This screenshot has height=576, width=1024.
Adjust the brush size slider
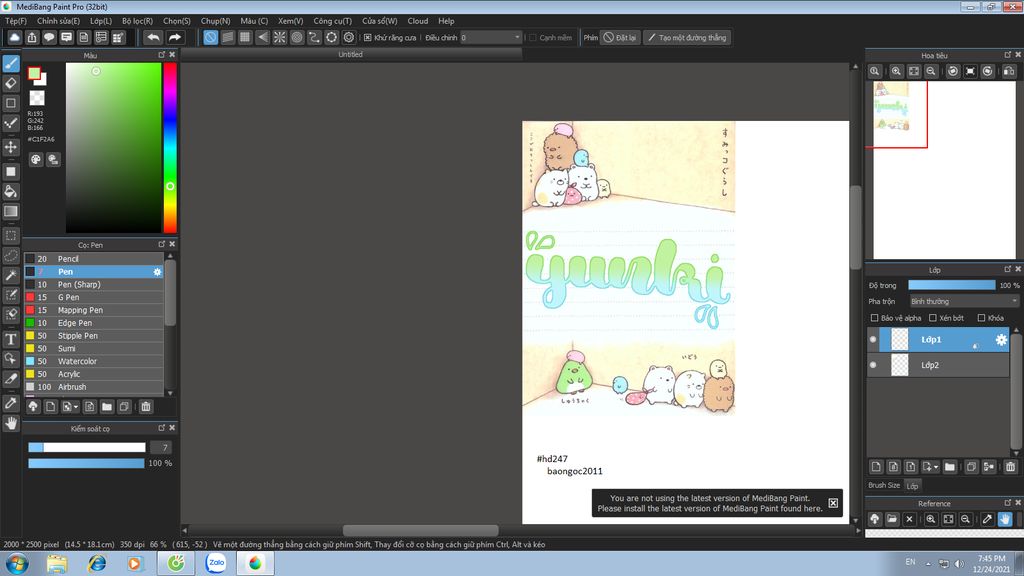tap(87, 447)
